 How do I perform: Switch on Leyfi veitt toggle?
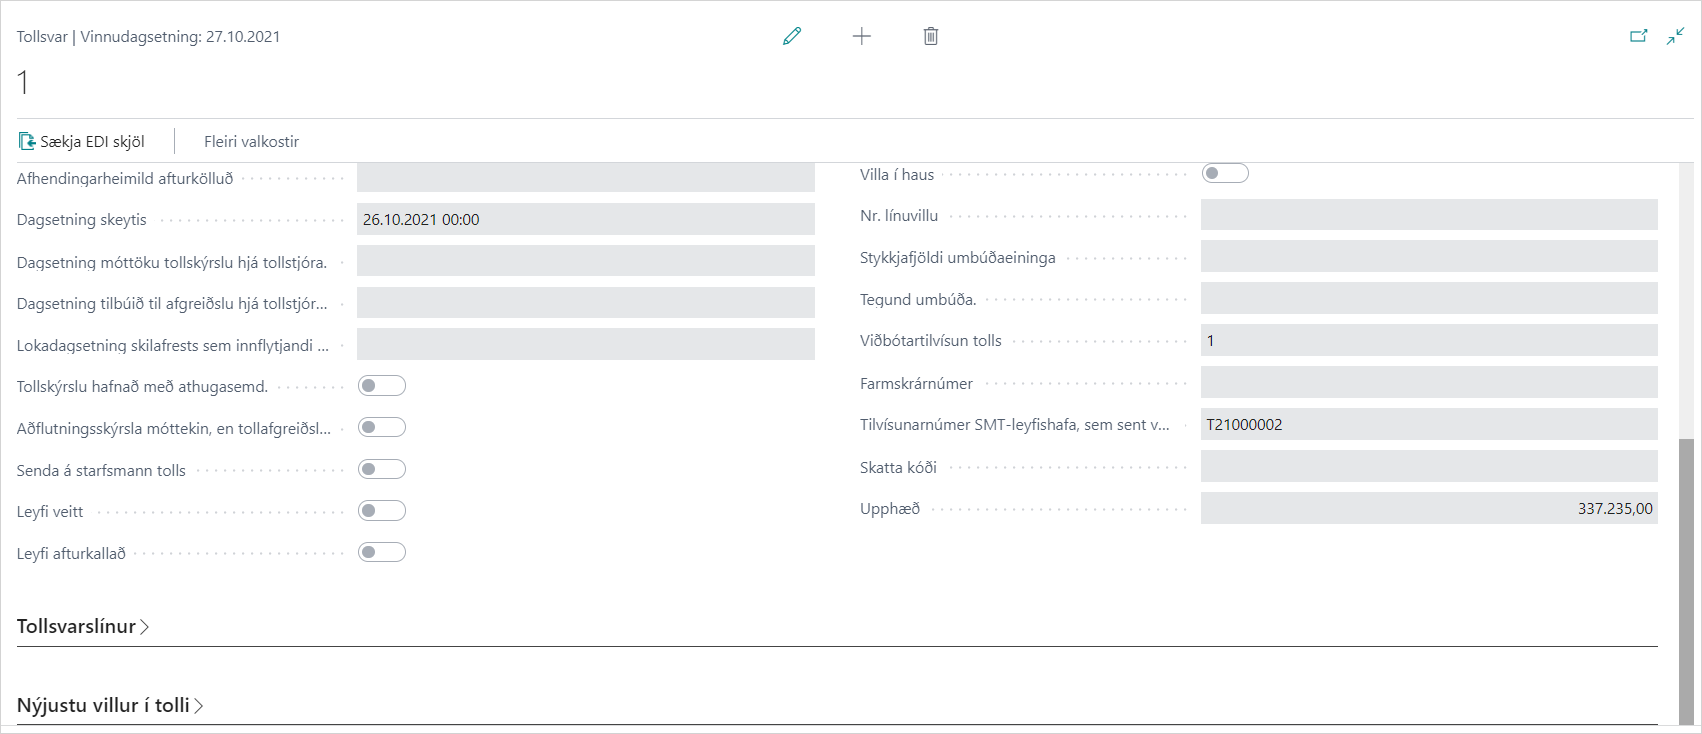[381, 511]
